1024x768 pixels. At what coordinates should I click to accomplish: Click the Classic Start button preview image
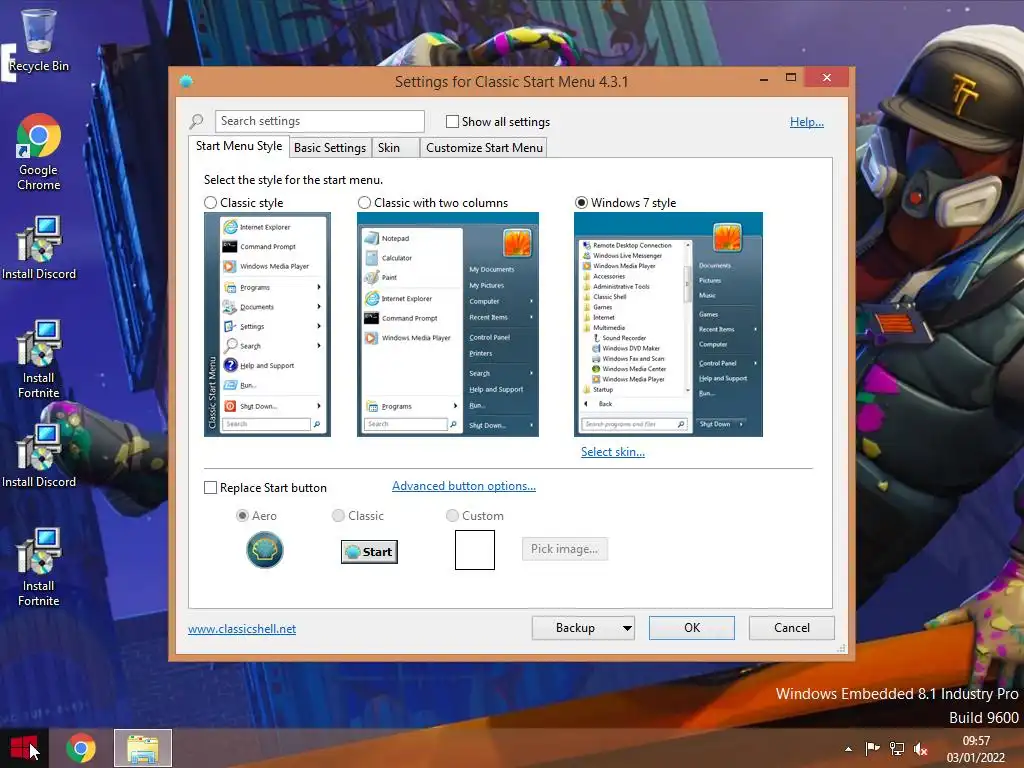point(369,552)
